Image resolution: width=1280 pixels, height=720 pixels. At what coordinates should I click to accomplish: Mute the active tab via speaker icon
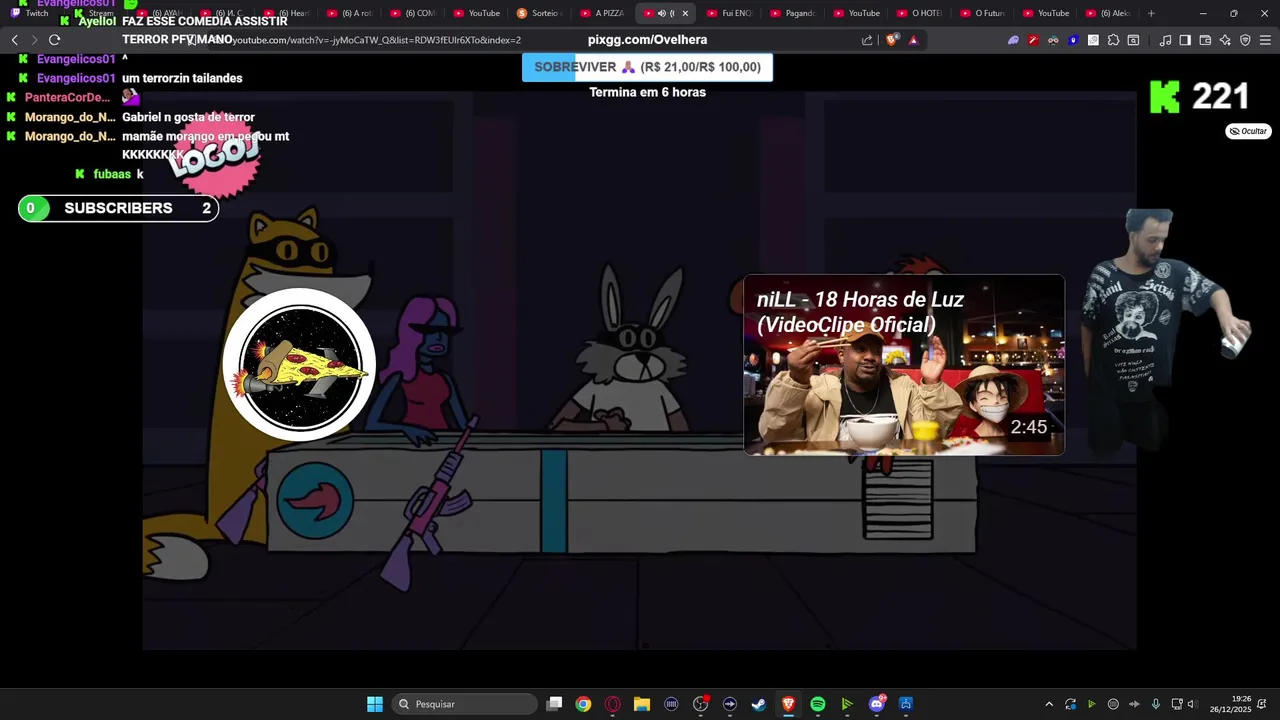[x=661, y=13]
